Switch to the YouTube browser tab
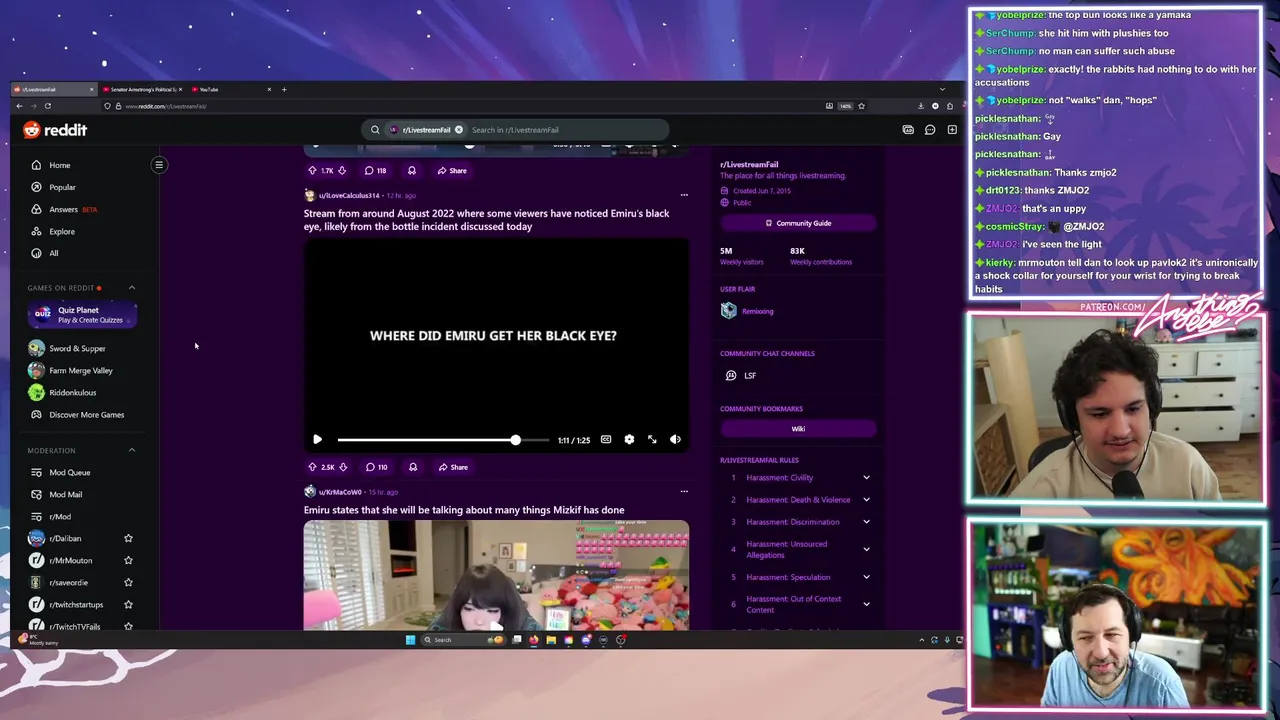Screen dimensions: 1280x720 (231, 89)
